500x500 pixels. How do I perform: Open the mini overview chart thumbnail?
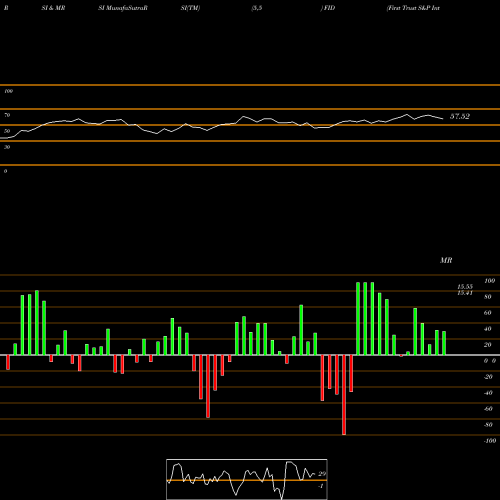tap(247, 479)
